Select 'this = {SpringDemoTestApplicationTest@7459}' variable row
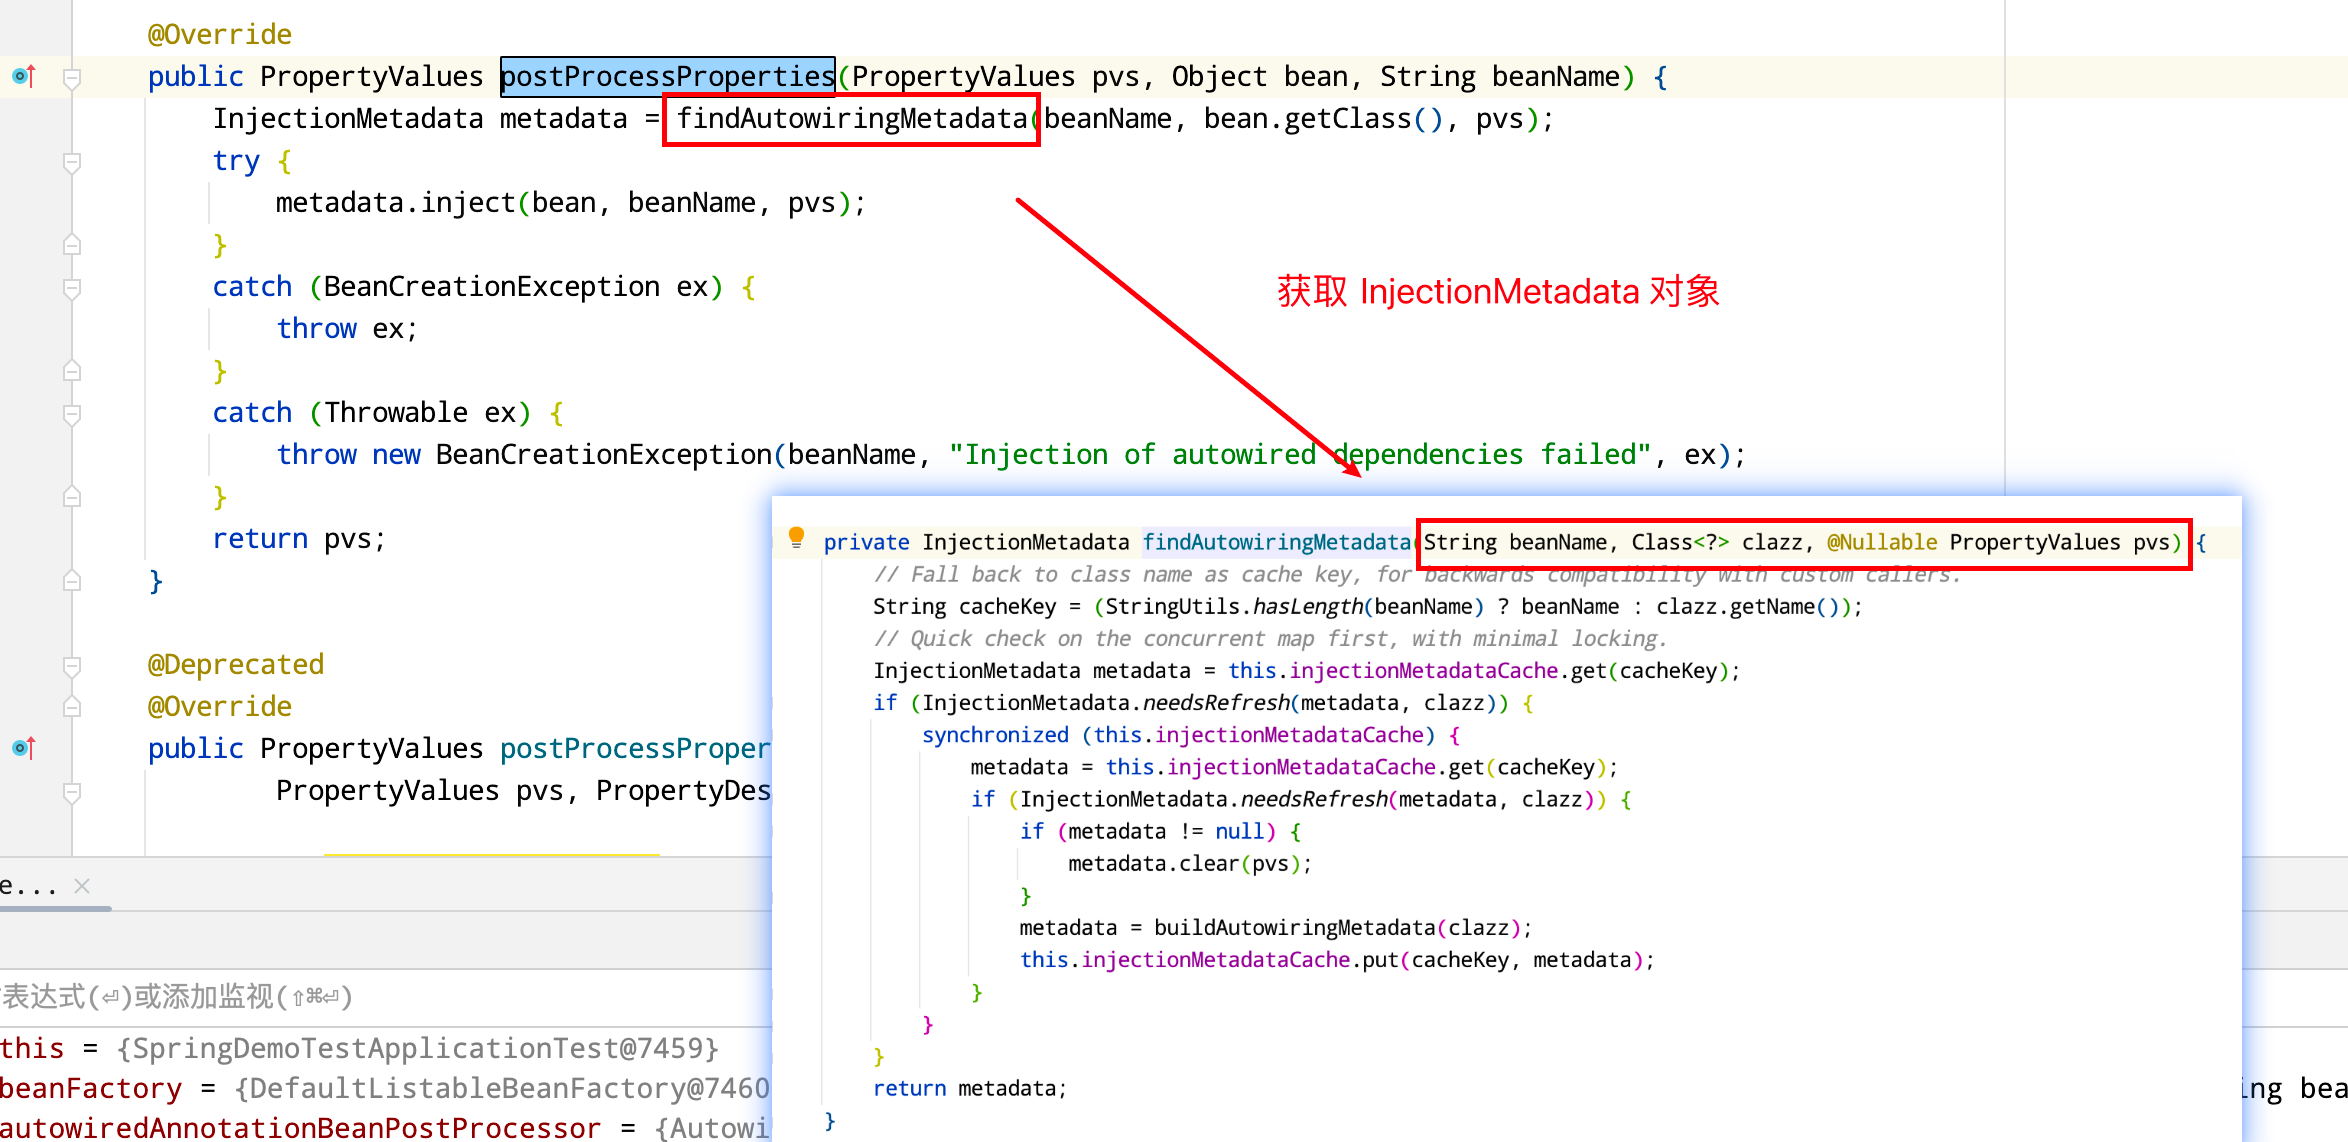The width and height of the screenshot is (2348, 1142). click(x=360, y=1048)
